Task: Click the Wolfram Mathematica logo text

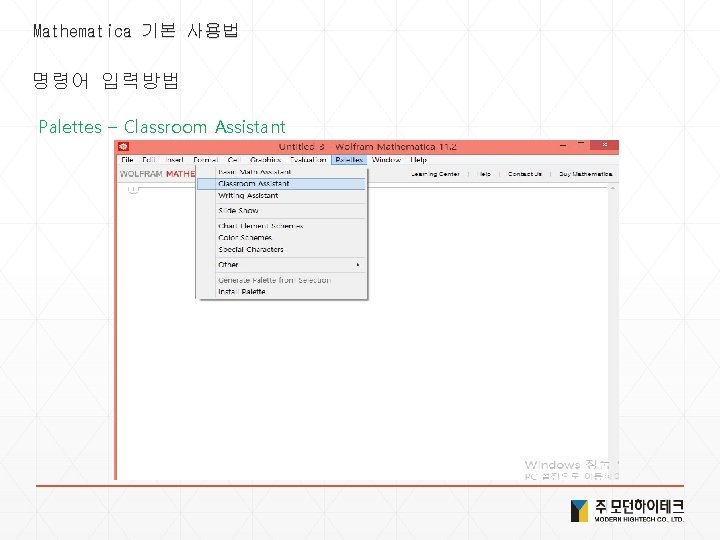Action: click(x=157, y=174)
